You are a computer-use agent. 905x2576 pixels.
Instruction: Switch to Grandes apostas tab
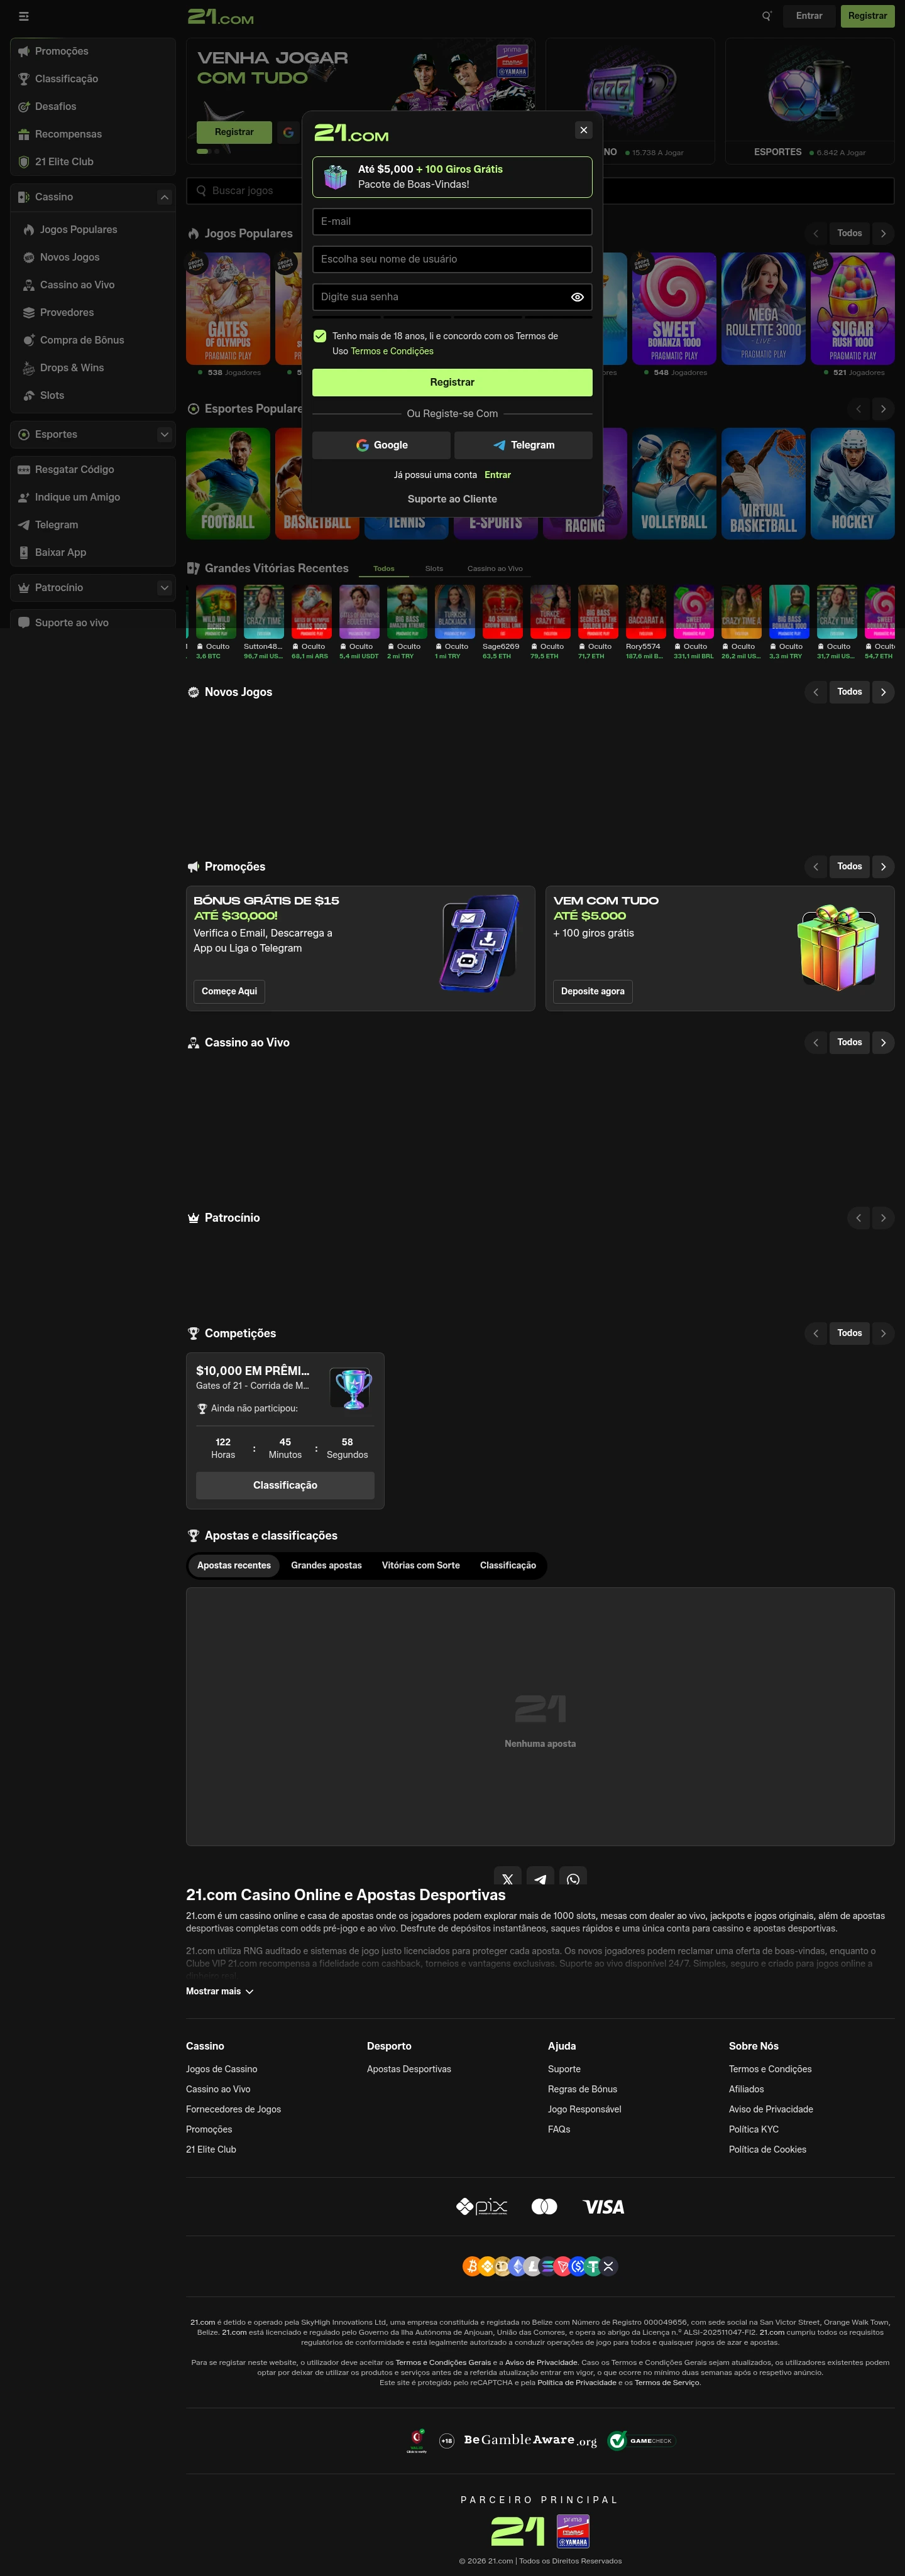pos(326,1565)
